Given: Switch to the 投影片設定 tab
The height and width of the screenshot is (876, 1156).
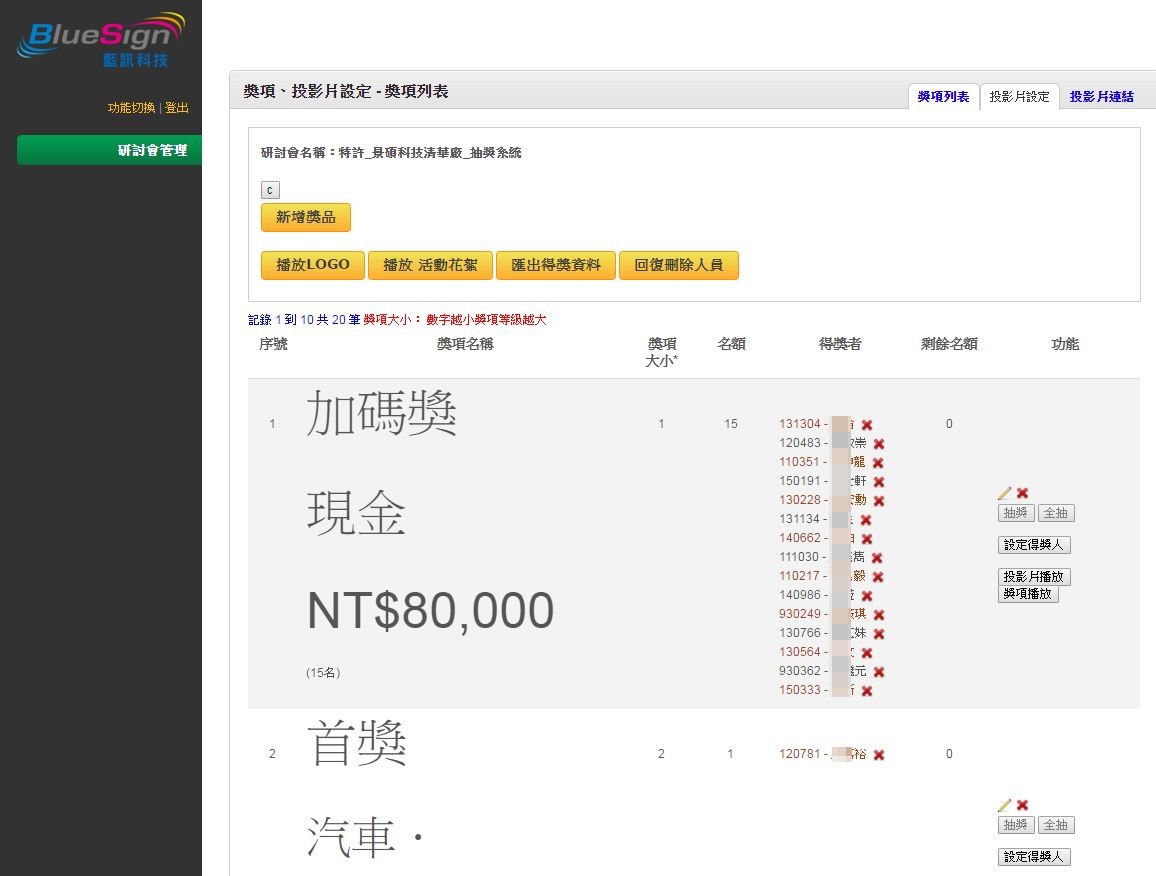Looking at the screenshot, I should pos(1019,97).
